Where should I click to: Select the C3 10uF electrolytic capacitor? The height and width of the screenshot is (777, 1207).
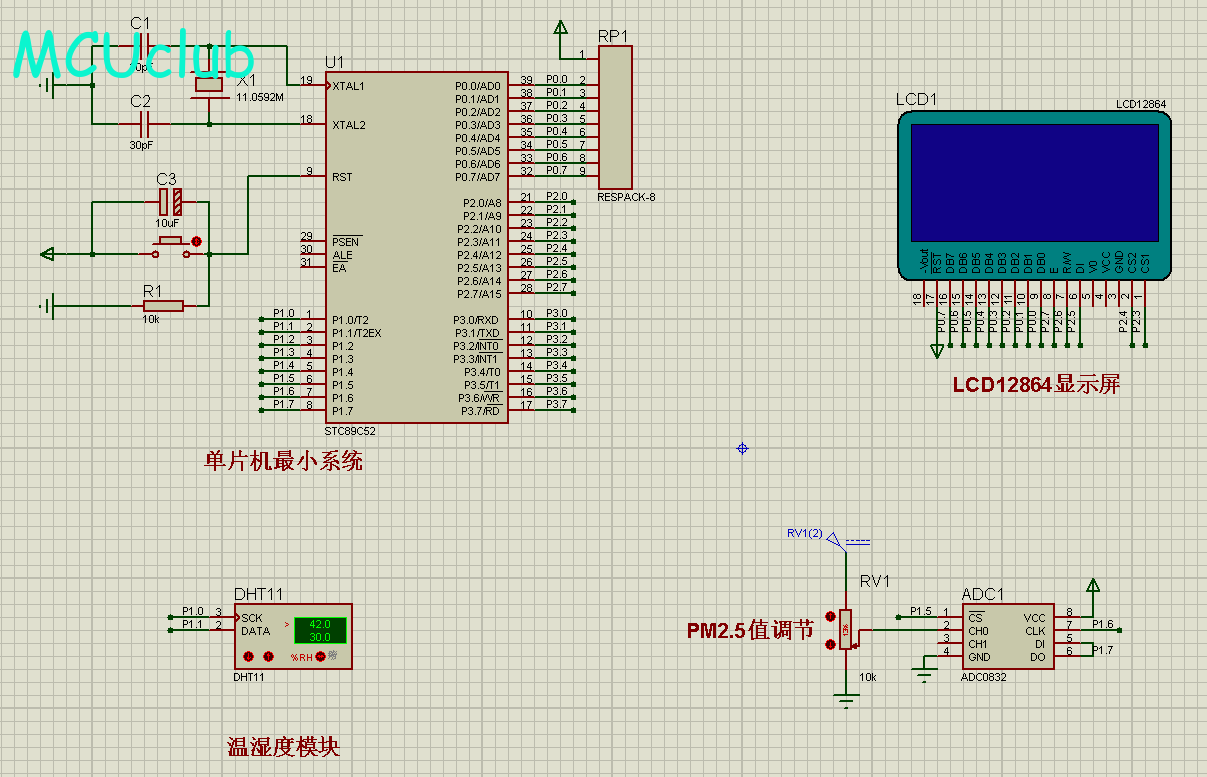[171, 202]
